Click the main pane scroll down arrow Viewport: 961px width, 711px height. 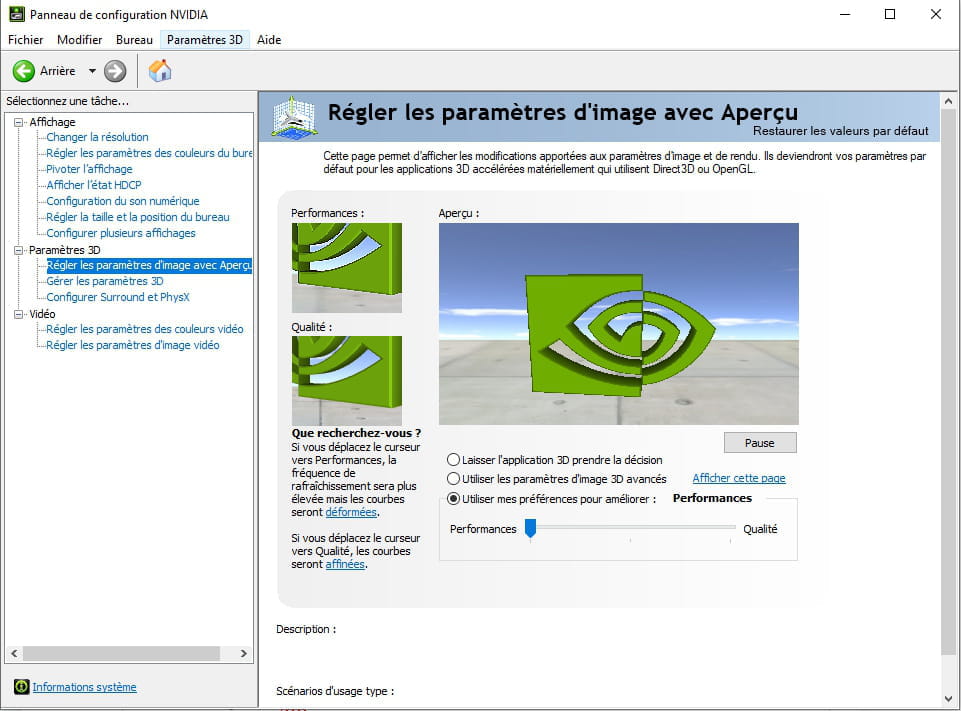[948, 698]
